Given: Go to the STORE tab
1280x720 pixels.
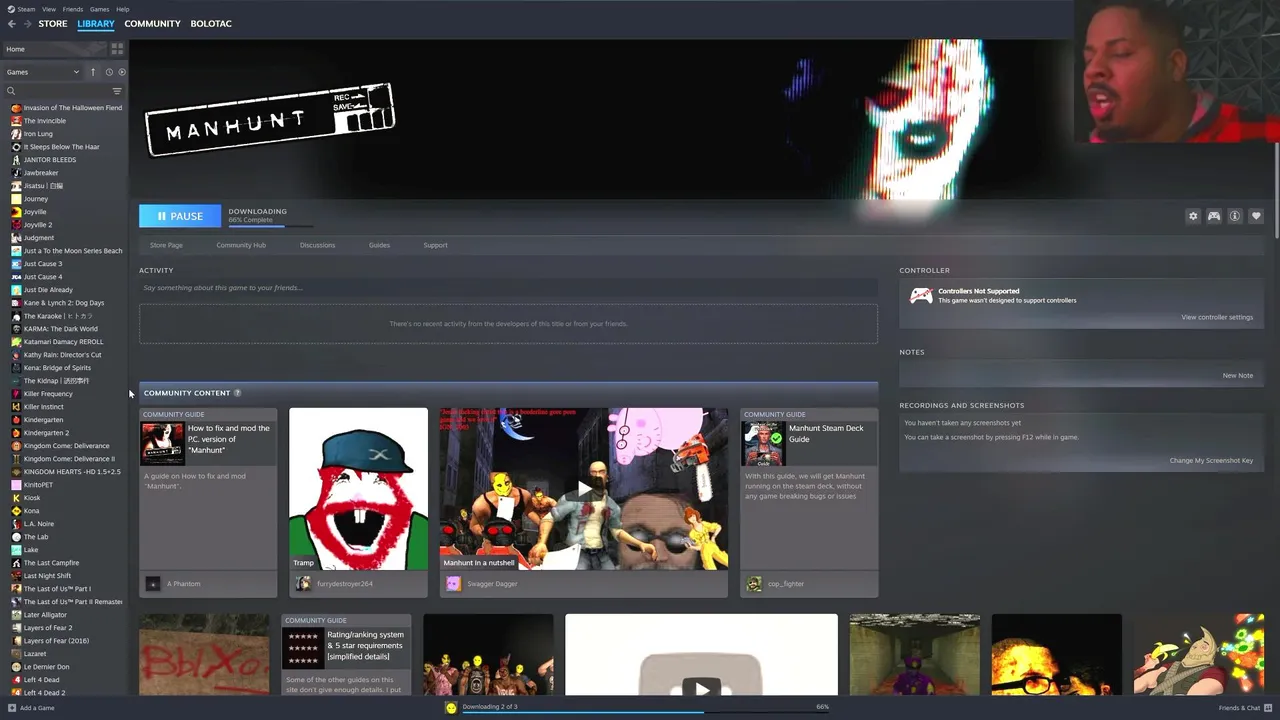Looking at the screenshot, I should tap(53, 24).
